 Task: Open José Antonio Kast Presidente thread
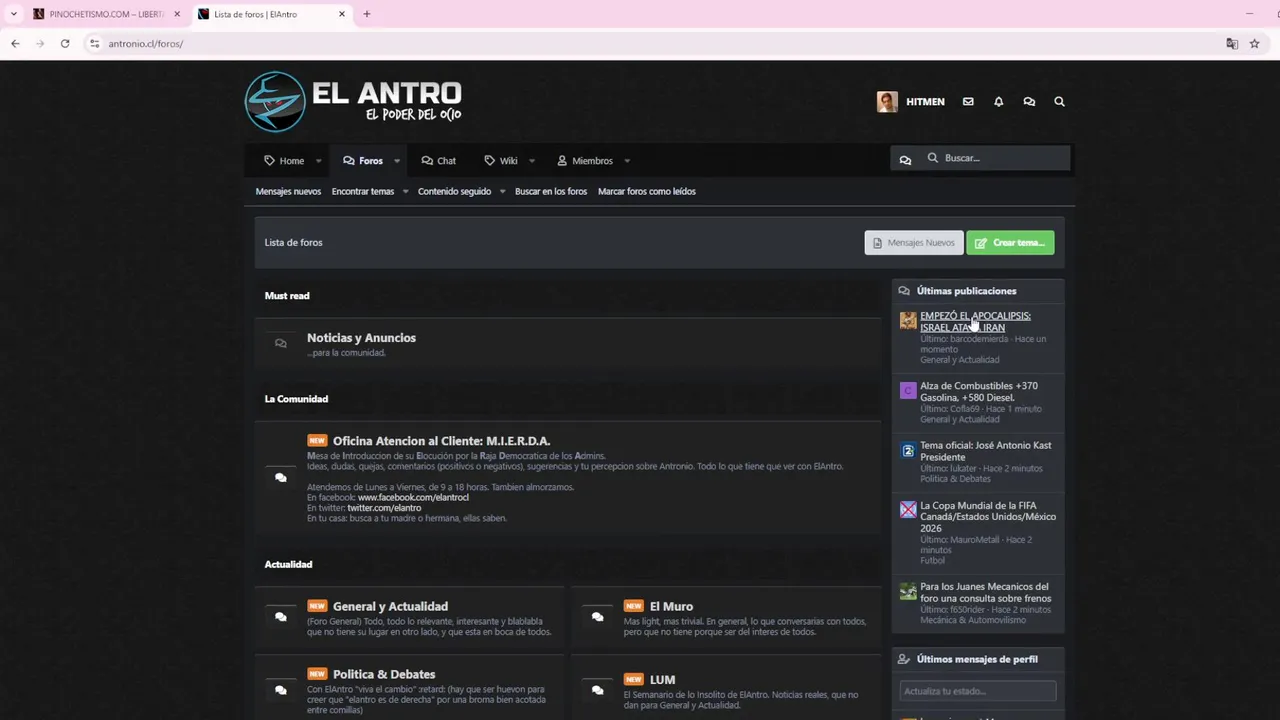click(x=986, y=451)
